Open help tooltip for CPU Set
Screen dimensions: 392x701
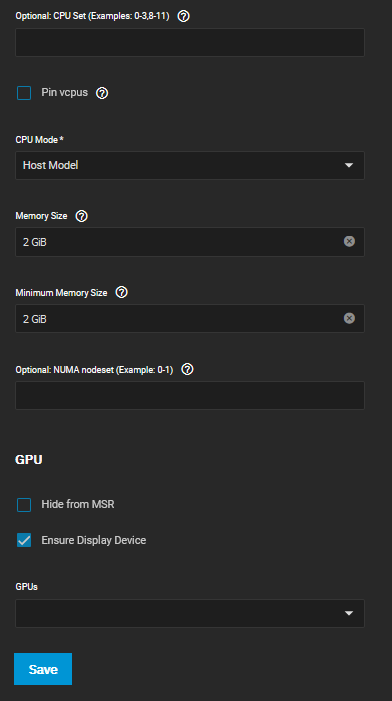[x=184, y=16]
